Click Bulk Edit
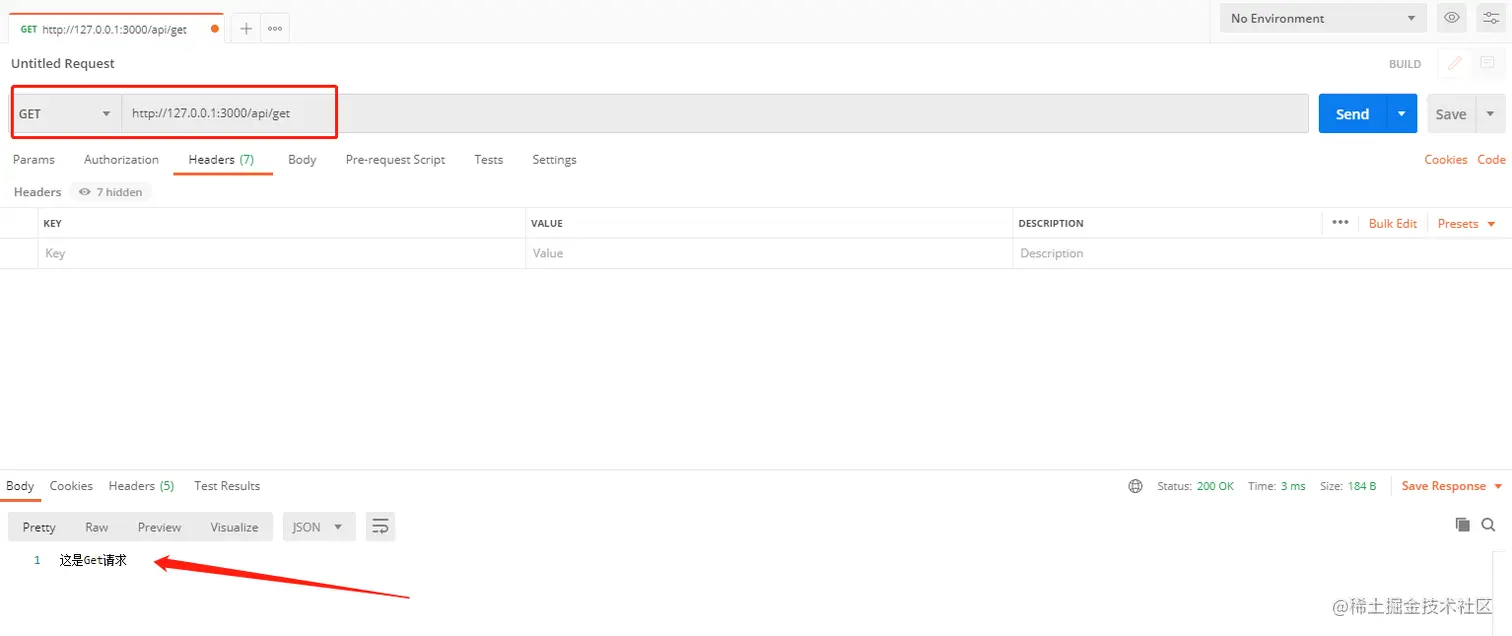Screen dimensions: 1512x636 (1393, 223)
